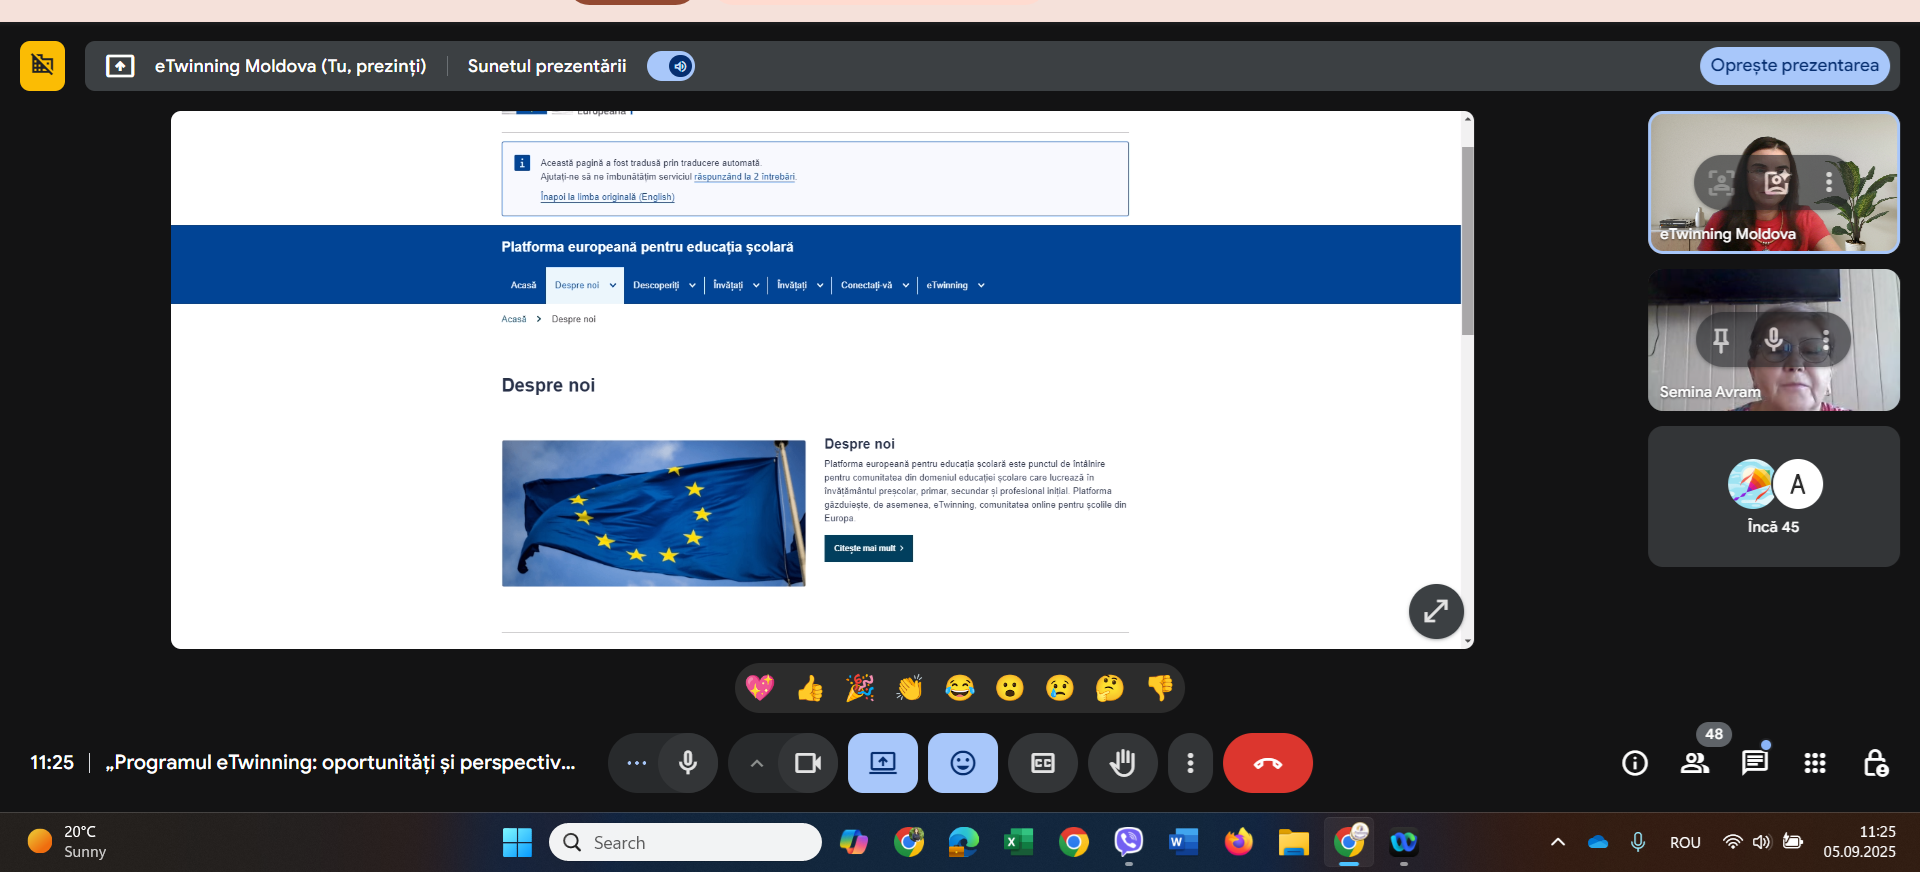Click the presenting screen-share icon in top bar
Image resolution: width=1920 pixels, height=872 pixels.
[120, 66]
